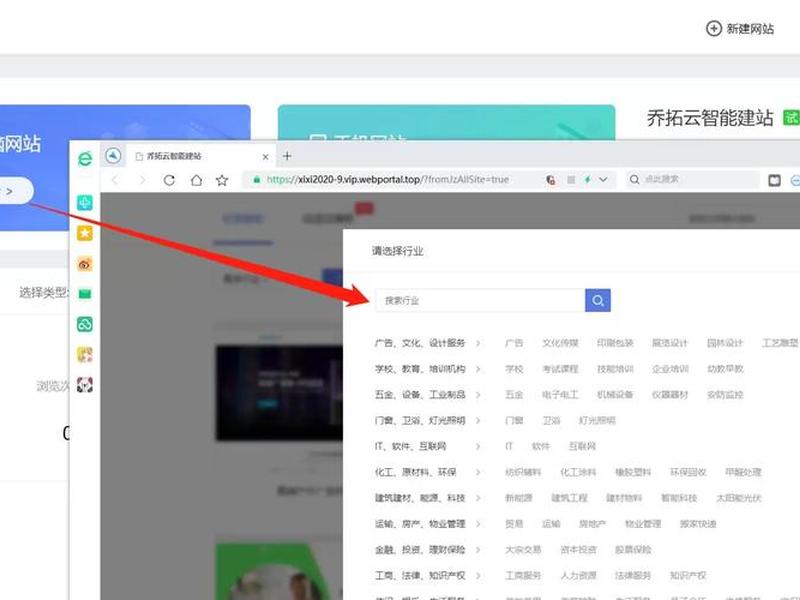Choose the 印刷包装 industry link
Viewport: 800px width, 600px height.
click(x=615, y=343)
